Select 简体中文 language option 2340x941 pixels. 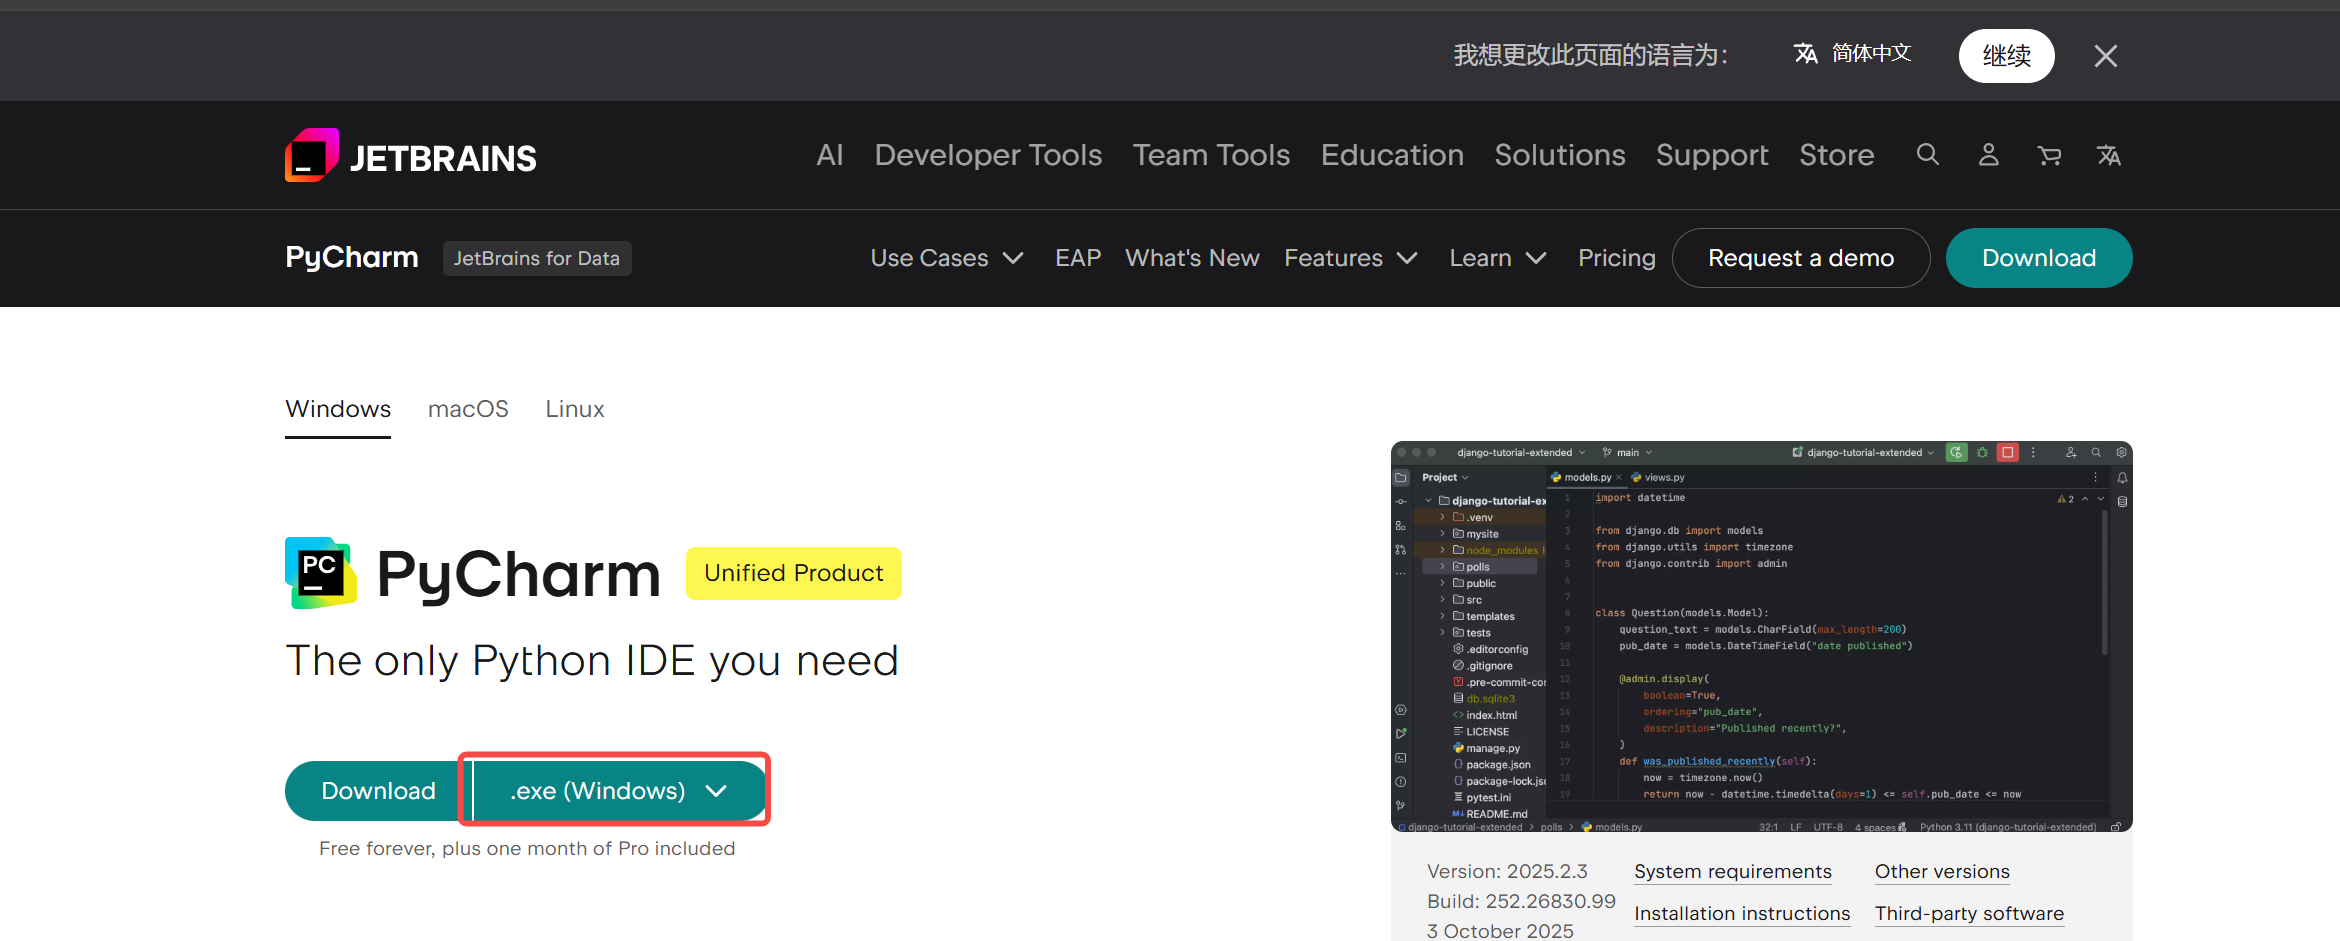click(1852, 54)
